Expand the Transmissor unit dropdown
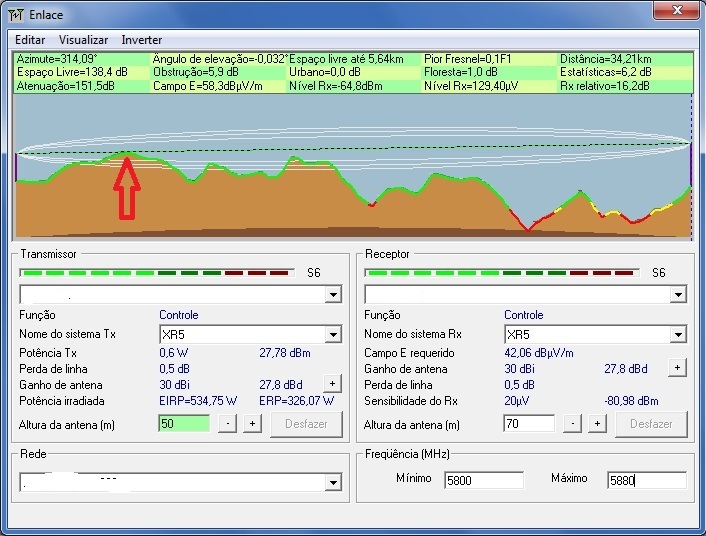This screenshot has width=706, height=536. (333, 295)
